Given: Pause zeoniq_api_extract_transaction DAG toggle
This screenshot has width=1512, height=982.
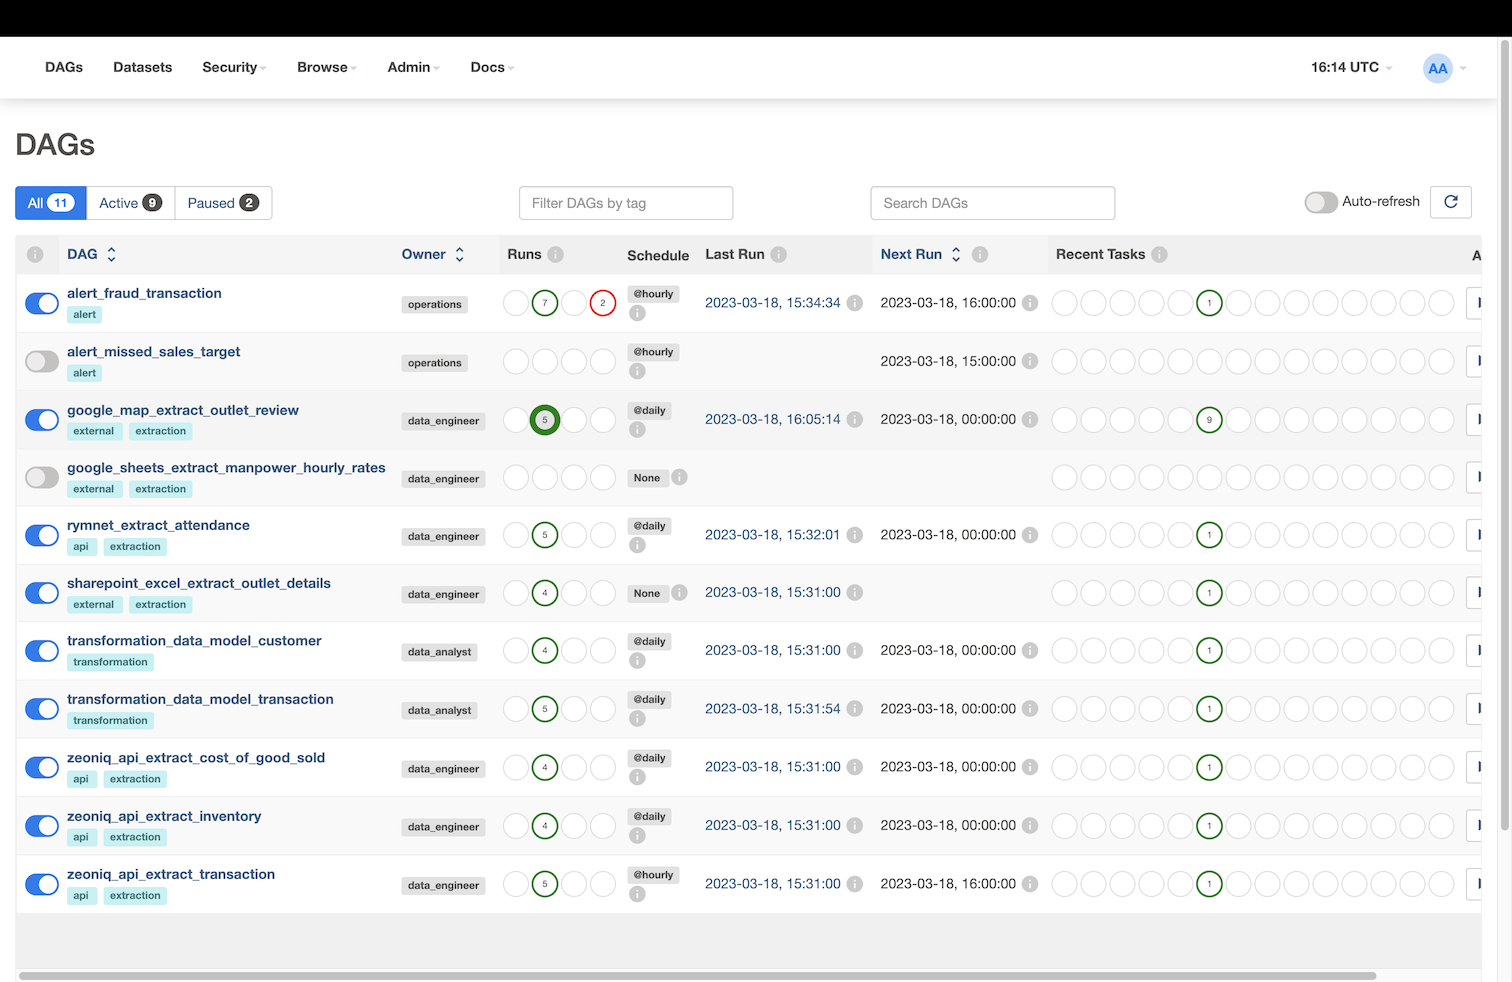Looking at the screenshot, I should [x=42, y=884].
